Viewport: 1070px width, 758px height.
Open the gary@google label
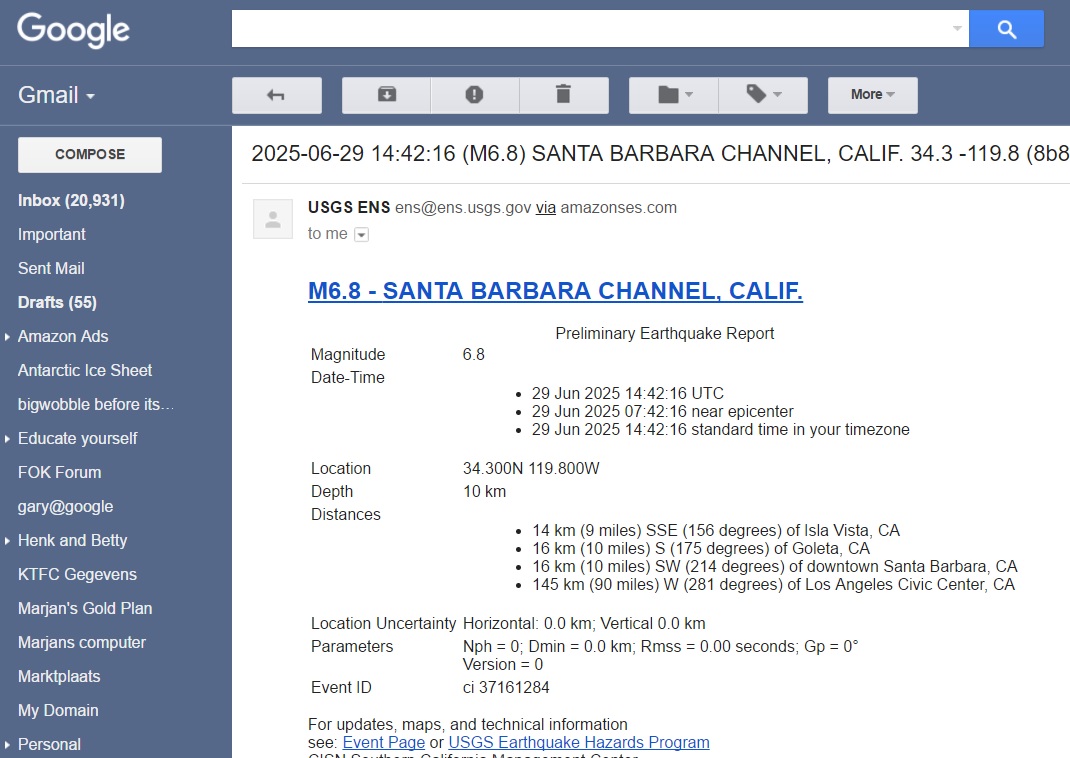66,507
